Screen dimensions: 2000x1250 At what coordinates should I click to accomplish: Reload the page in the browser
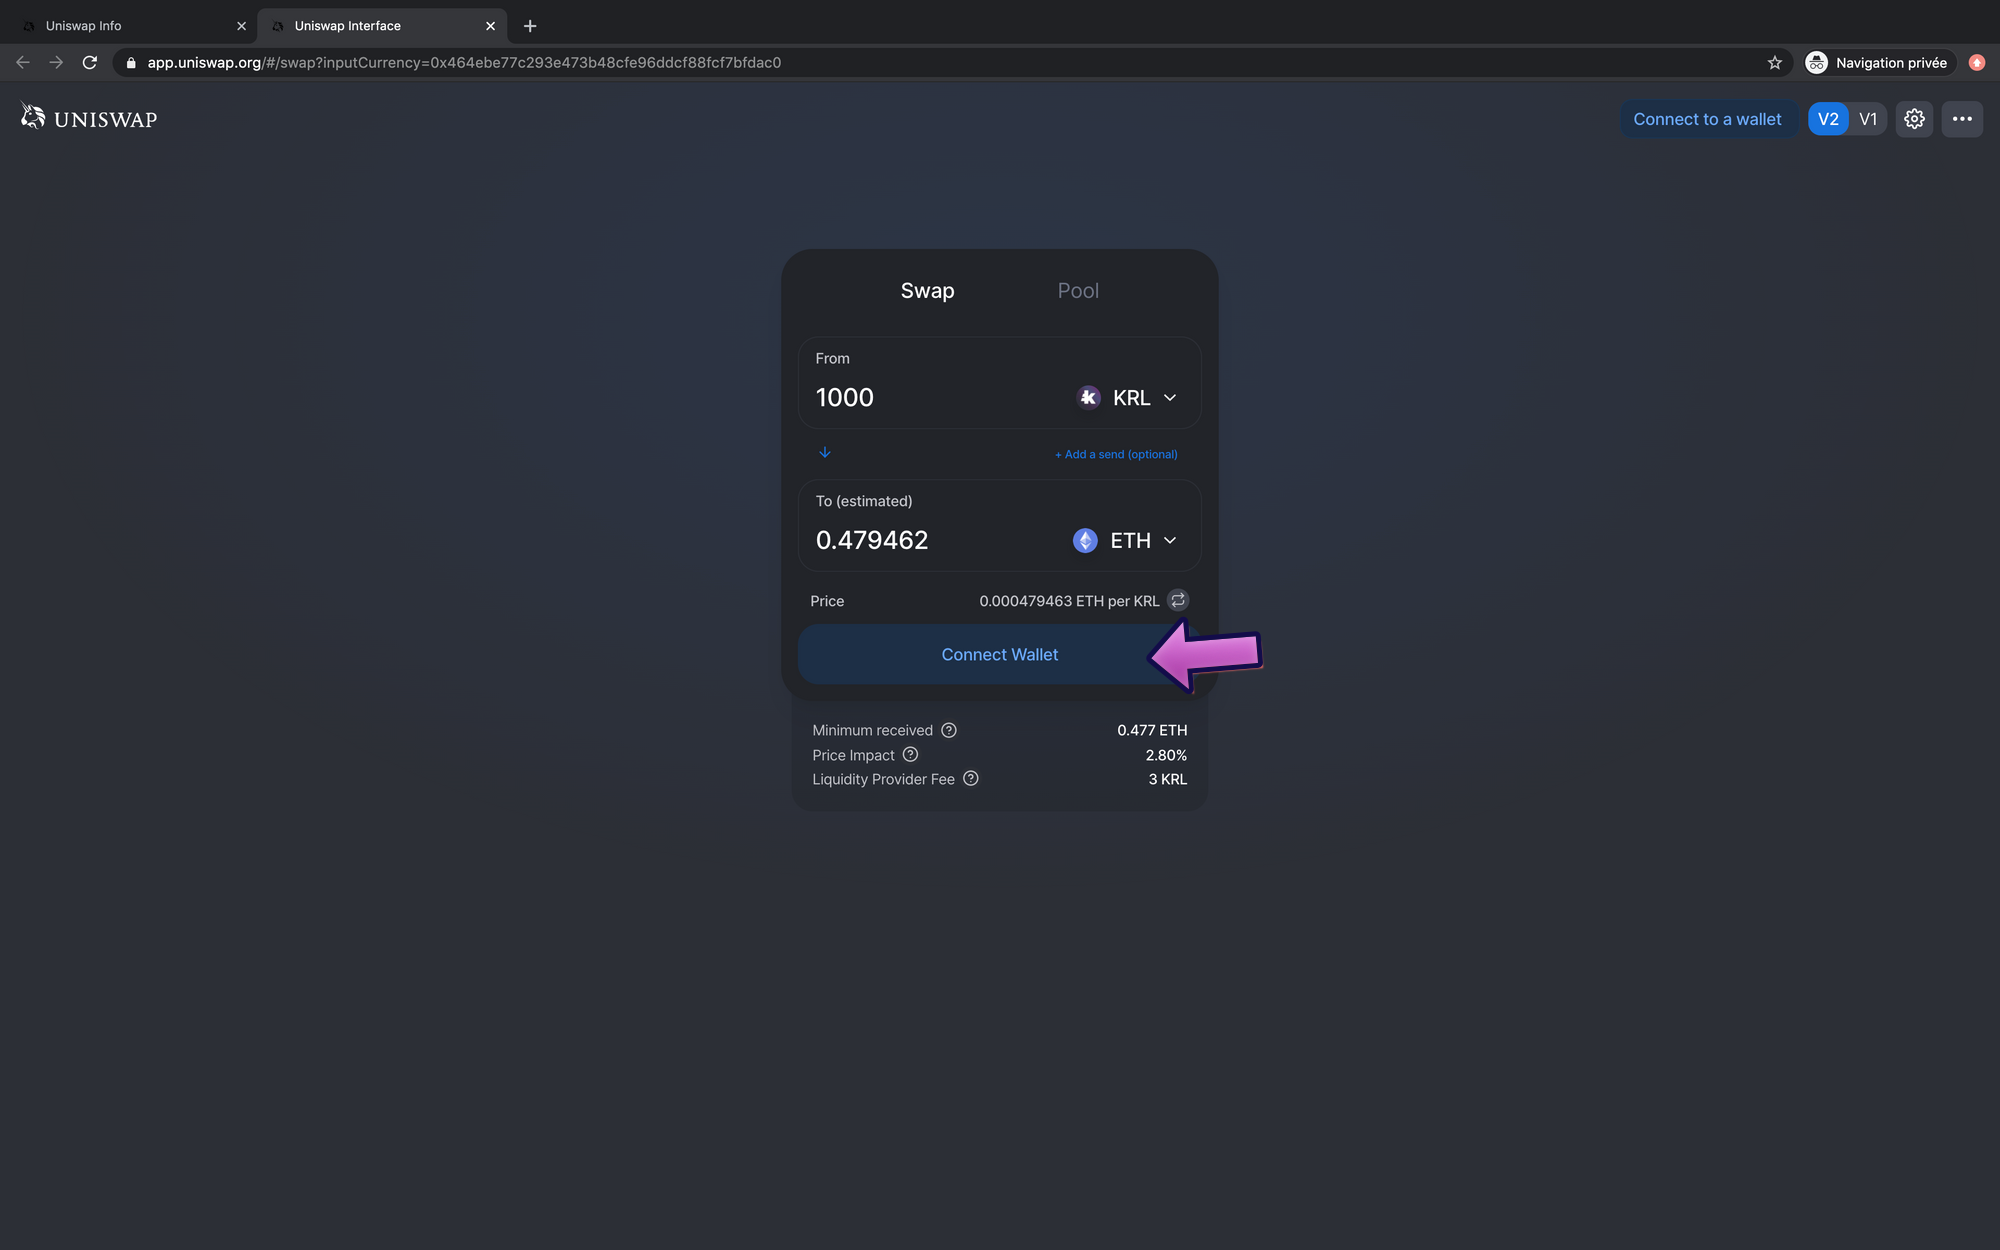(x=90, y=63)
